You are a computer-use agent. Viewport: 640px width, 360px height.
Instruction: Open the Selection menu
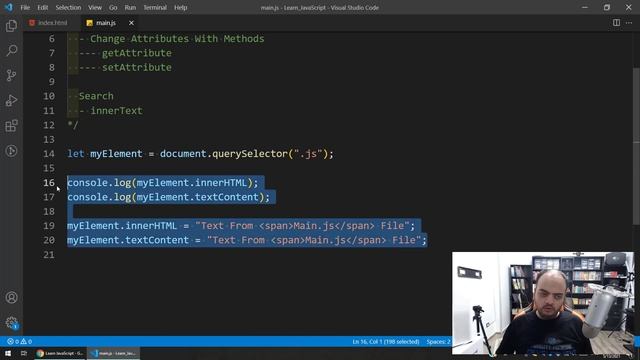point(68,7)
